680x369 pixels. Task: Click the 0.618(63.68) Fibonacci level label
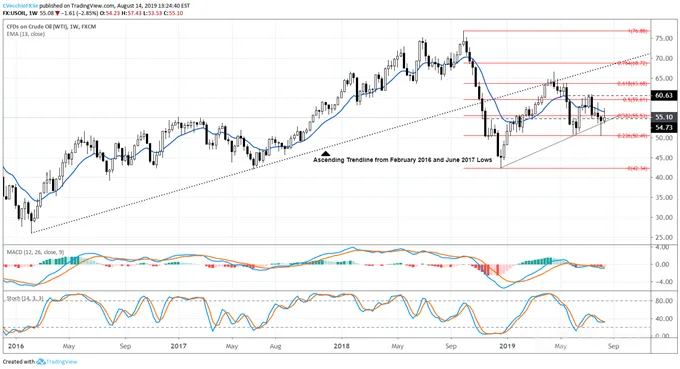click(632, 83)
